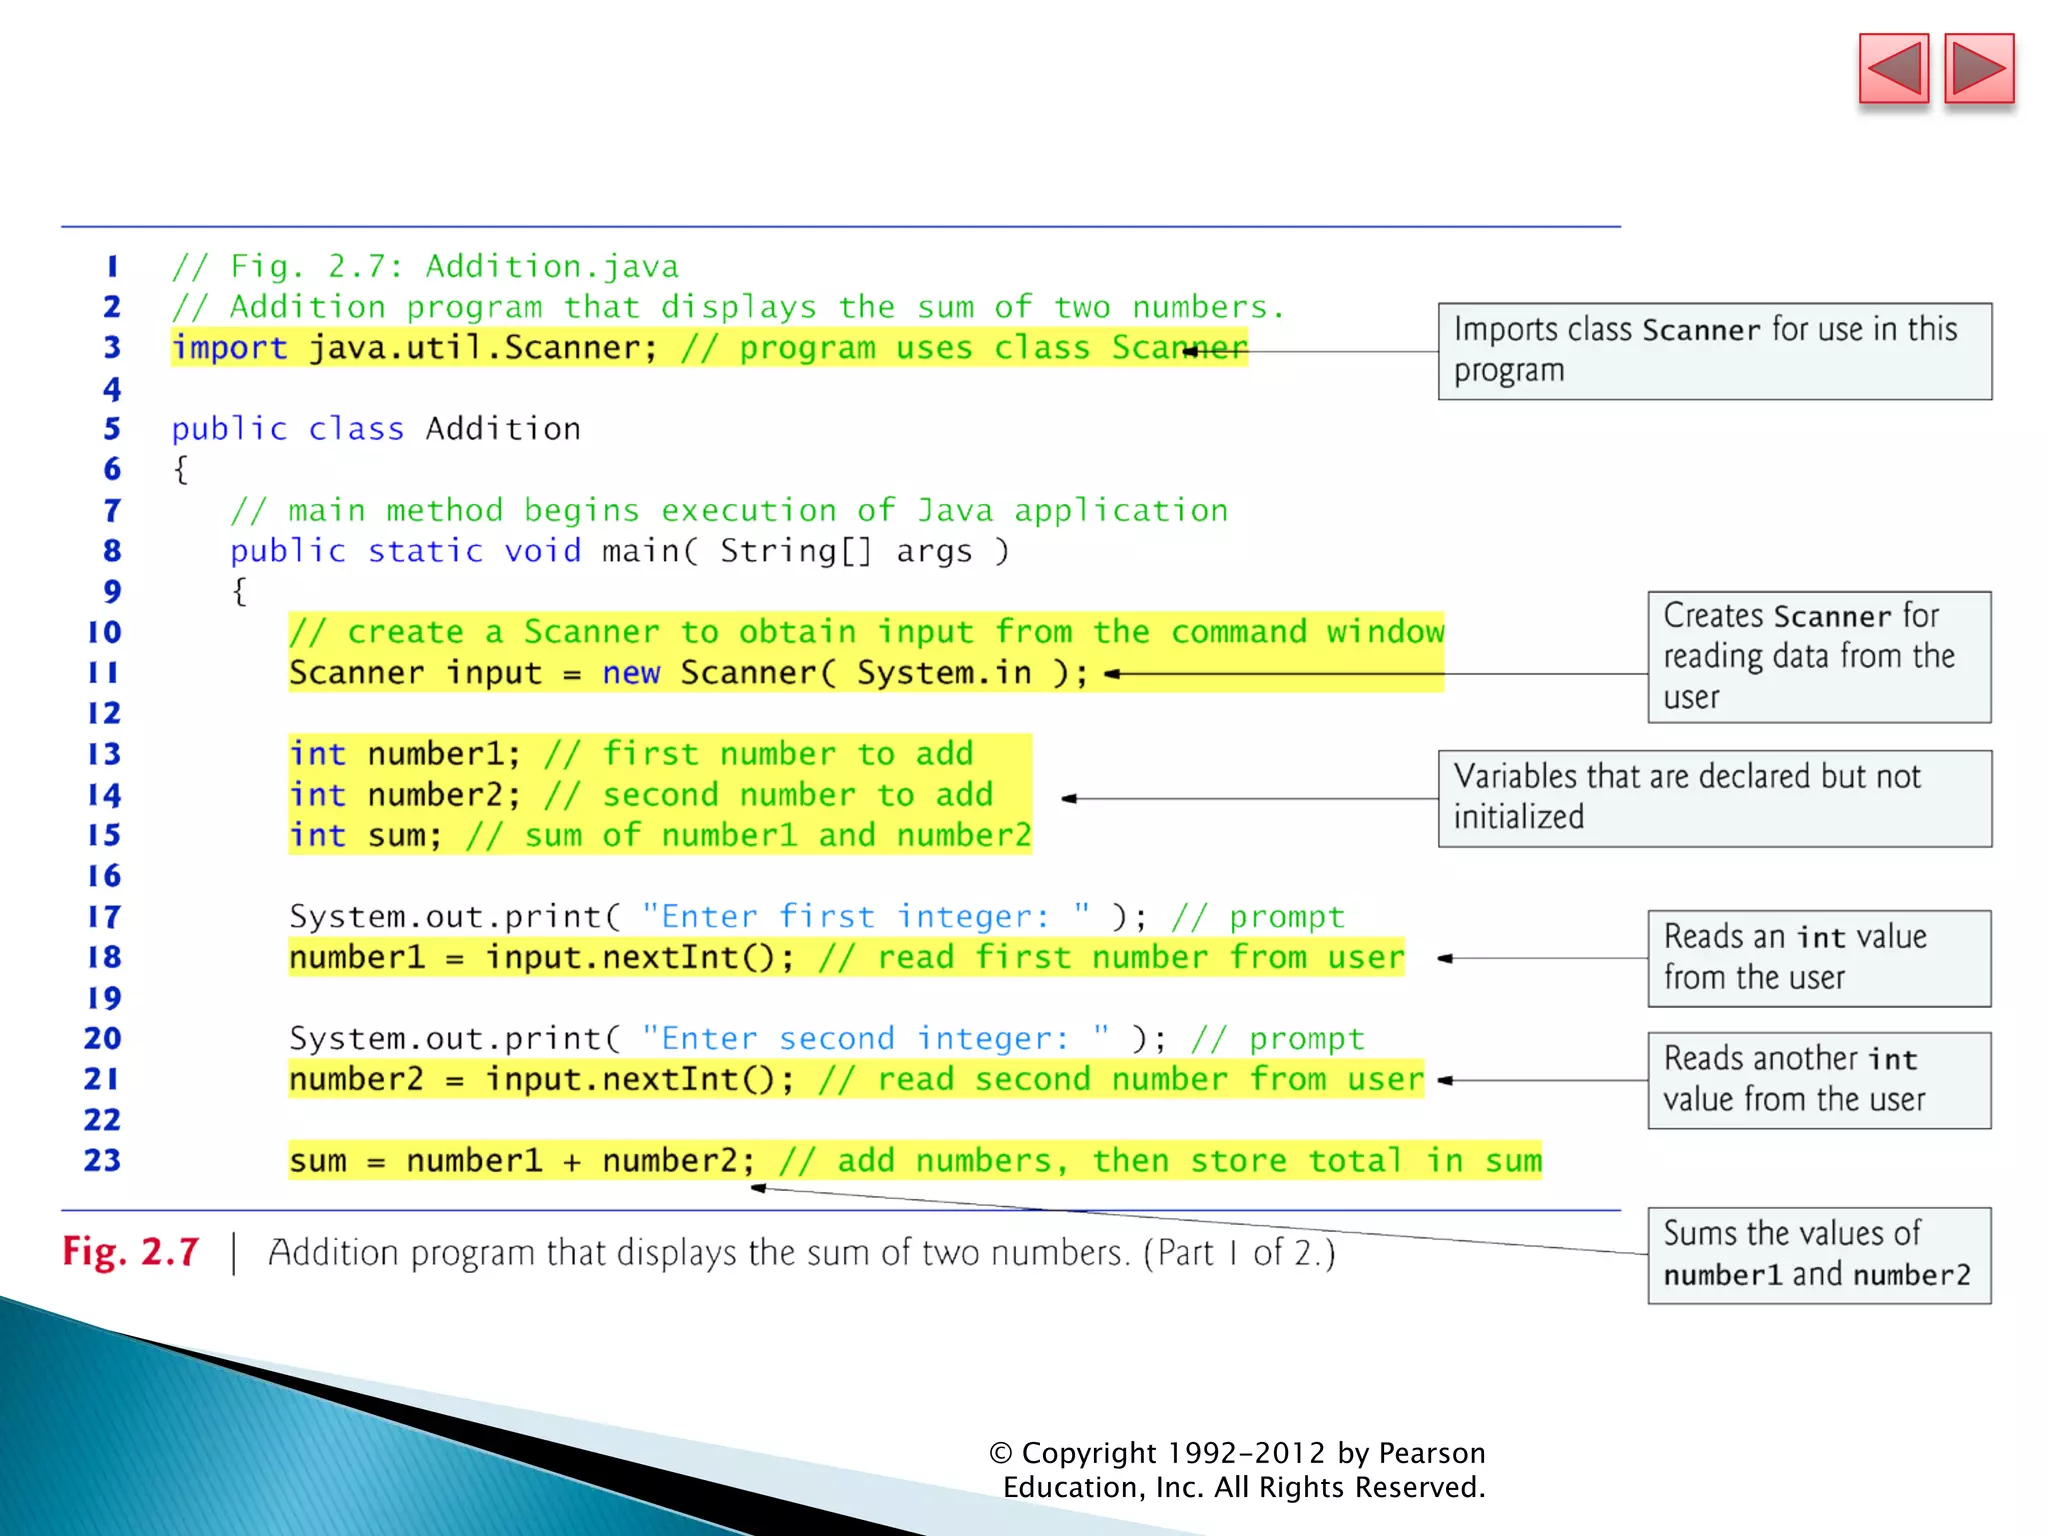Viewport: 2048px width, 1536px height.
Task: Select the 'Sums the values of' callout
Action: [1818, 1255]
